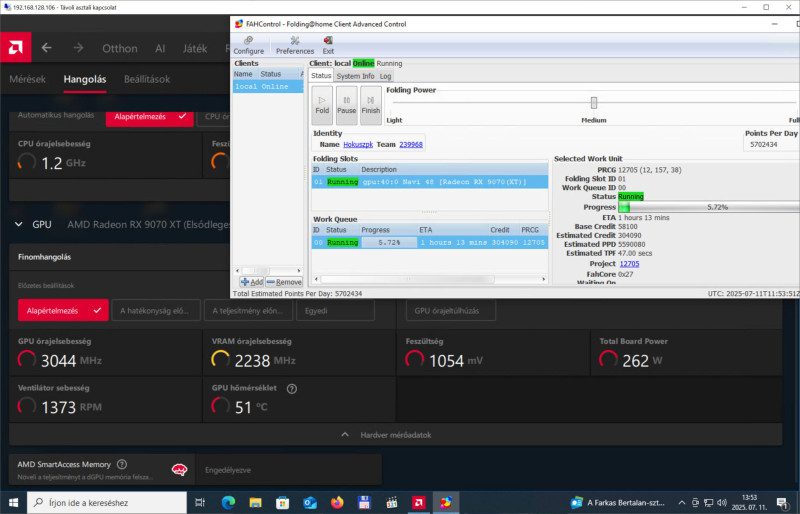Select Alapértelmezés preset under Finomhangolás
Screen dimensions: 800x514
pyautogui.click(x=63, y=310)
